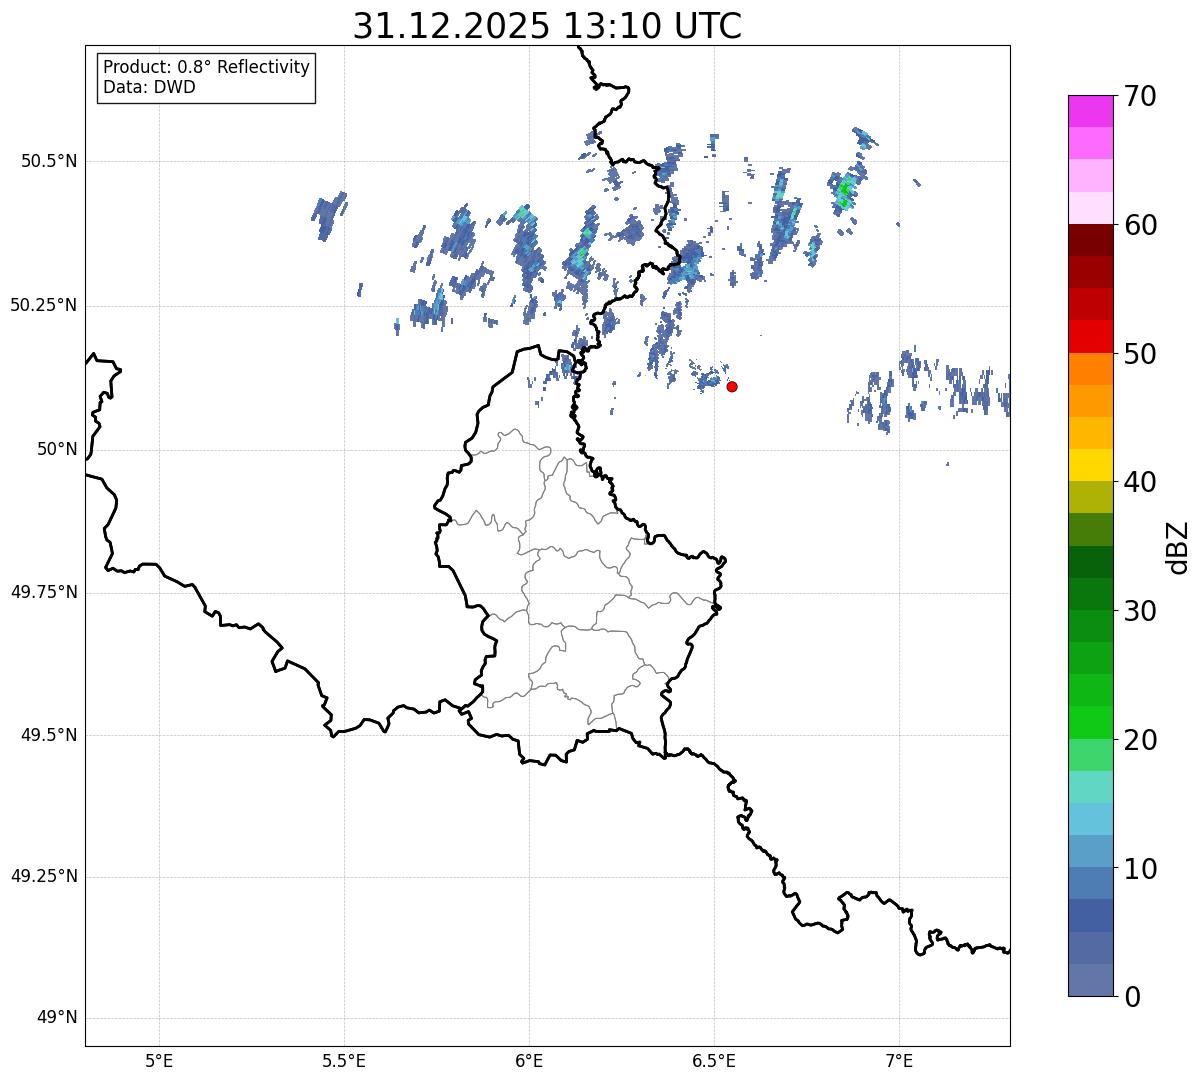The height and width of the screenshot is (1081, 1202).
Task: Click the red station marker dot
Action: [732, 386]
